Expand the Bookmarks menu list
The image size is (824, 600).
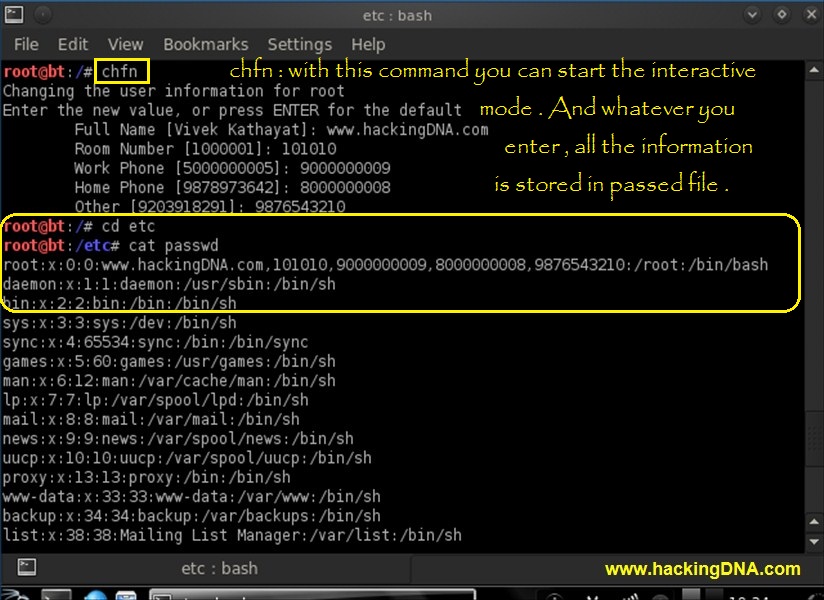click(205, 44)
